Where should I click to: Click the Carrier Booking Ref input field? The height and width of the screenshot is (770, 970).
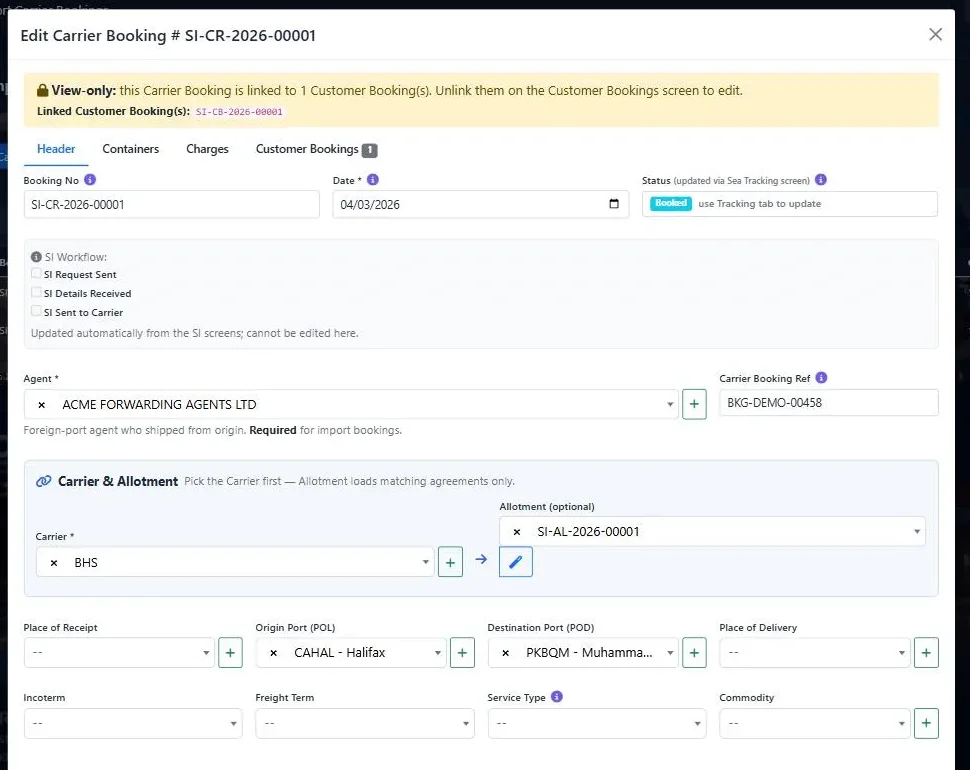(828, 403)
